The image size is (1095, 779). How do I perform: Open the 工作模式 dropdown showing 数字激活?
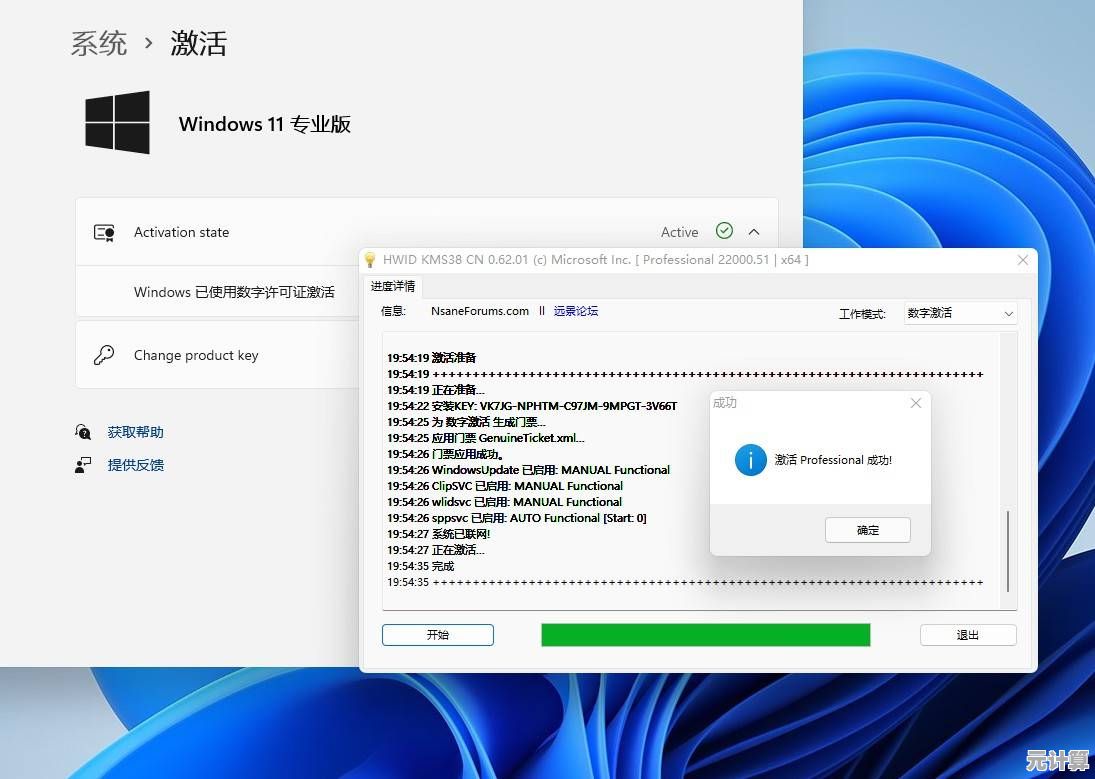coord(960,313)
